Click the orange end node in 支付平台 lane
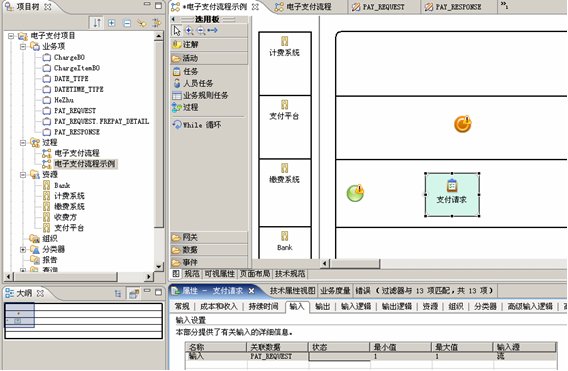The image size is (568, 371). [463, 124]
